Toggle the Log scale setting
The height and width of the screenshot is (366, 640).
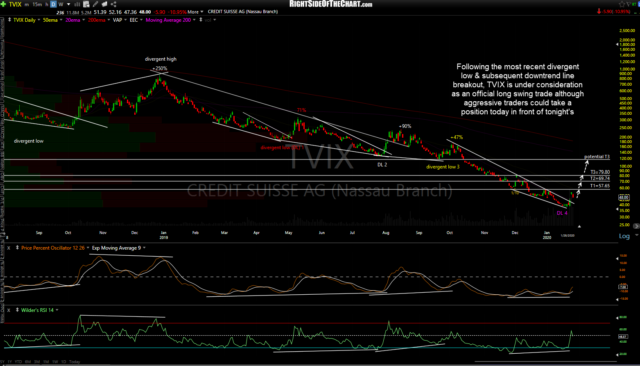click(624, 236)
